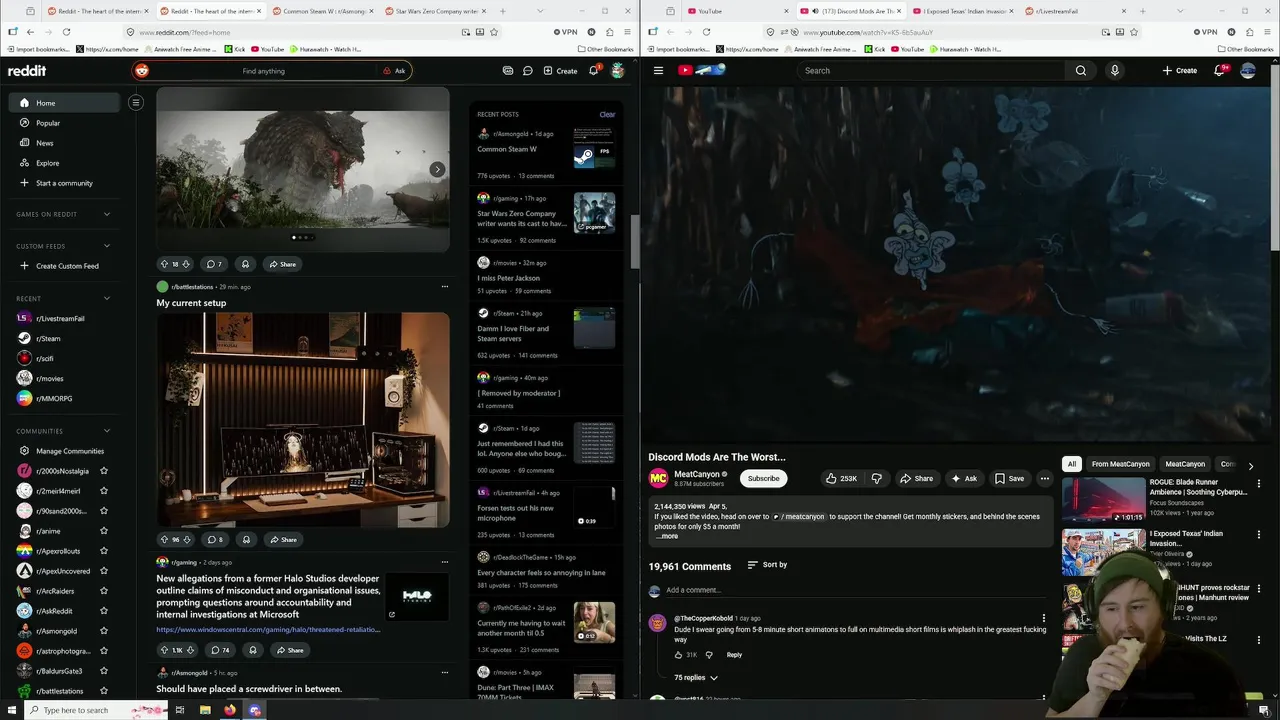Open comments on the 7-comment gallery post
Screen dimensions: 1280x720
(214, 264)
